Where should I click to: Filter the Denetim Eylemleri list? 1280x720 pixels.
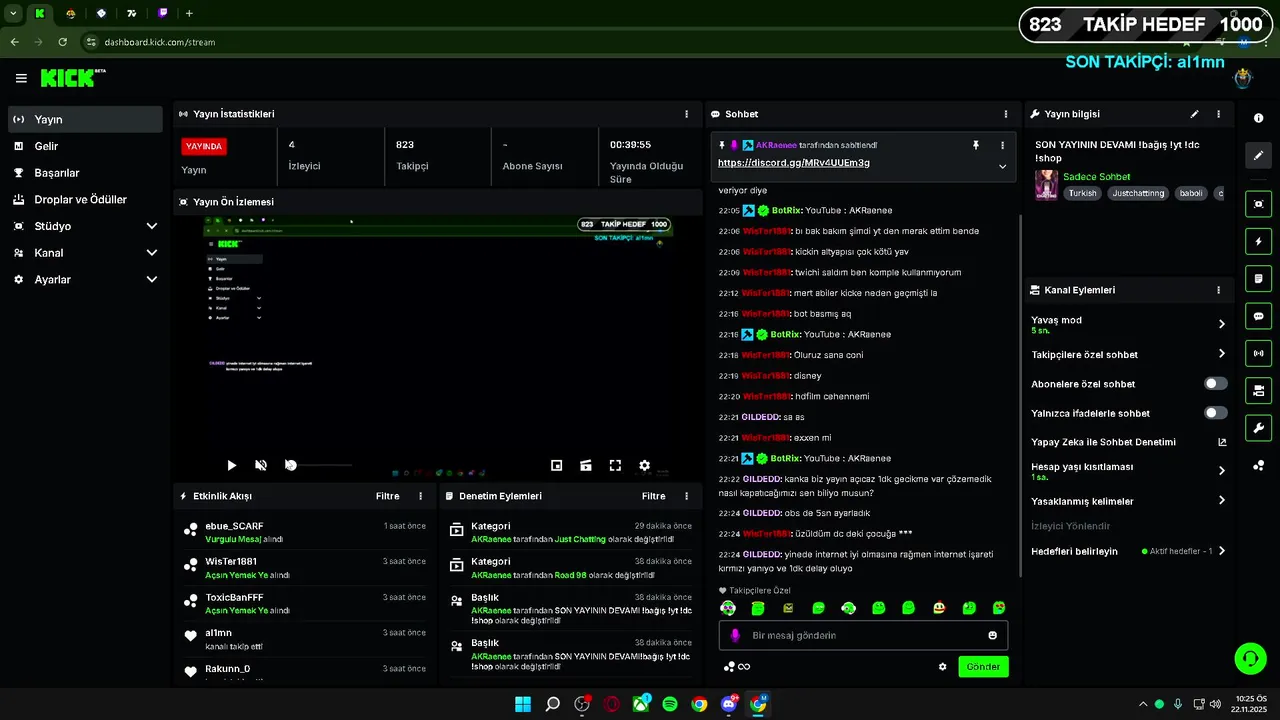tap(653, 496)
